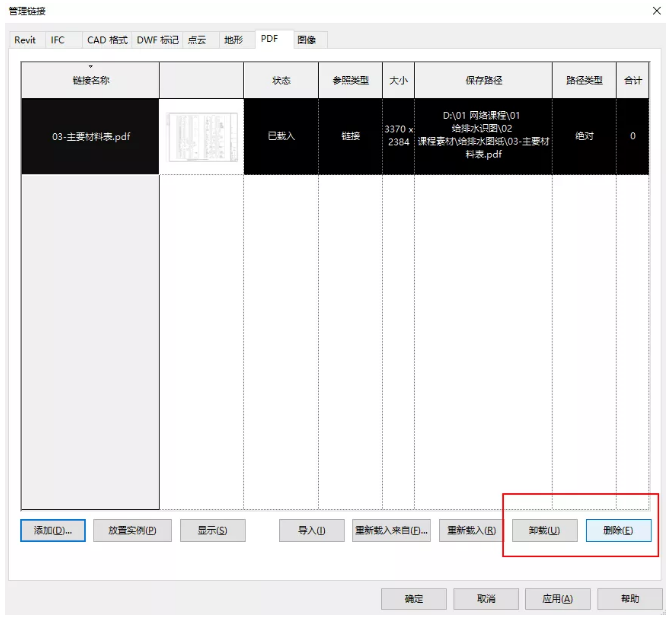The height and width of the screenshot is (620, 669).
Task: Click the 重新载入来自(F)... button
Action: pyautogui.click(x=391, y=530)
